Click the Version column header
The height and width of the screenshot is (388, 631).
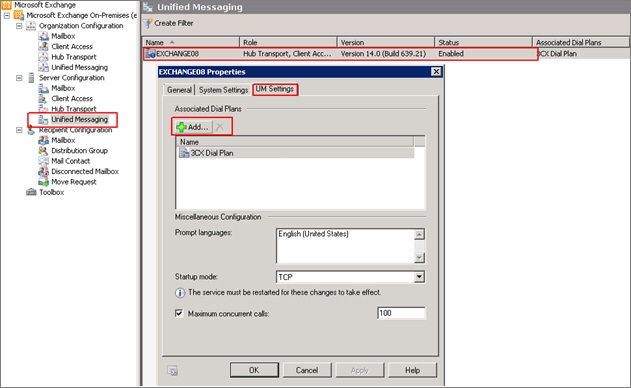[386, 42]
